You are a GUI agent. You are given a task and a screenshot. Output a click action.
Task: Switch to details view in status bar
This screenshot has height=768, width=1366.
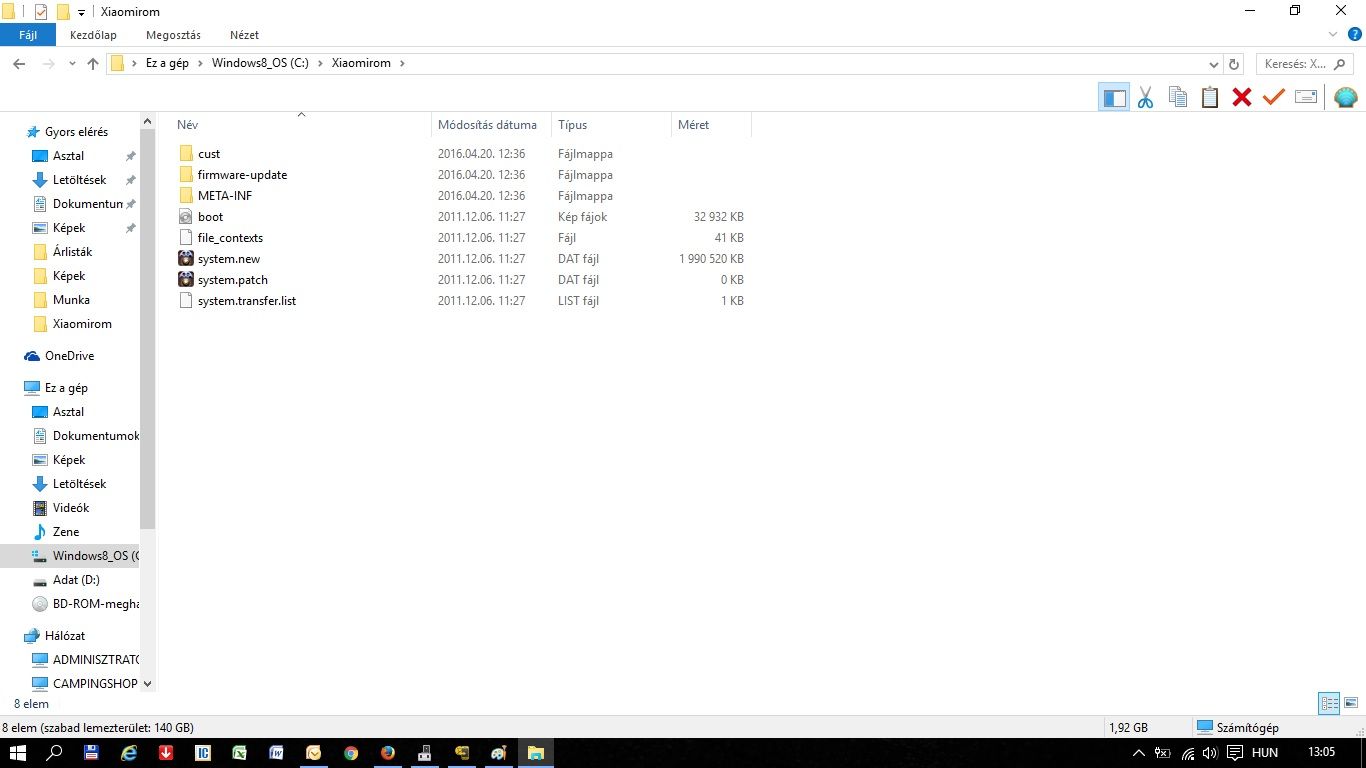pos(1329,703)
